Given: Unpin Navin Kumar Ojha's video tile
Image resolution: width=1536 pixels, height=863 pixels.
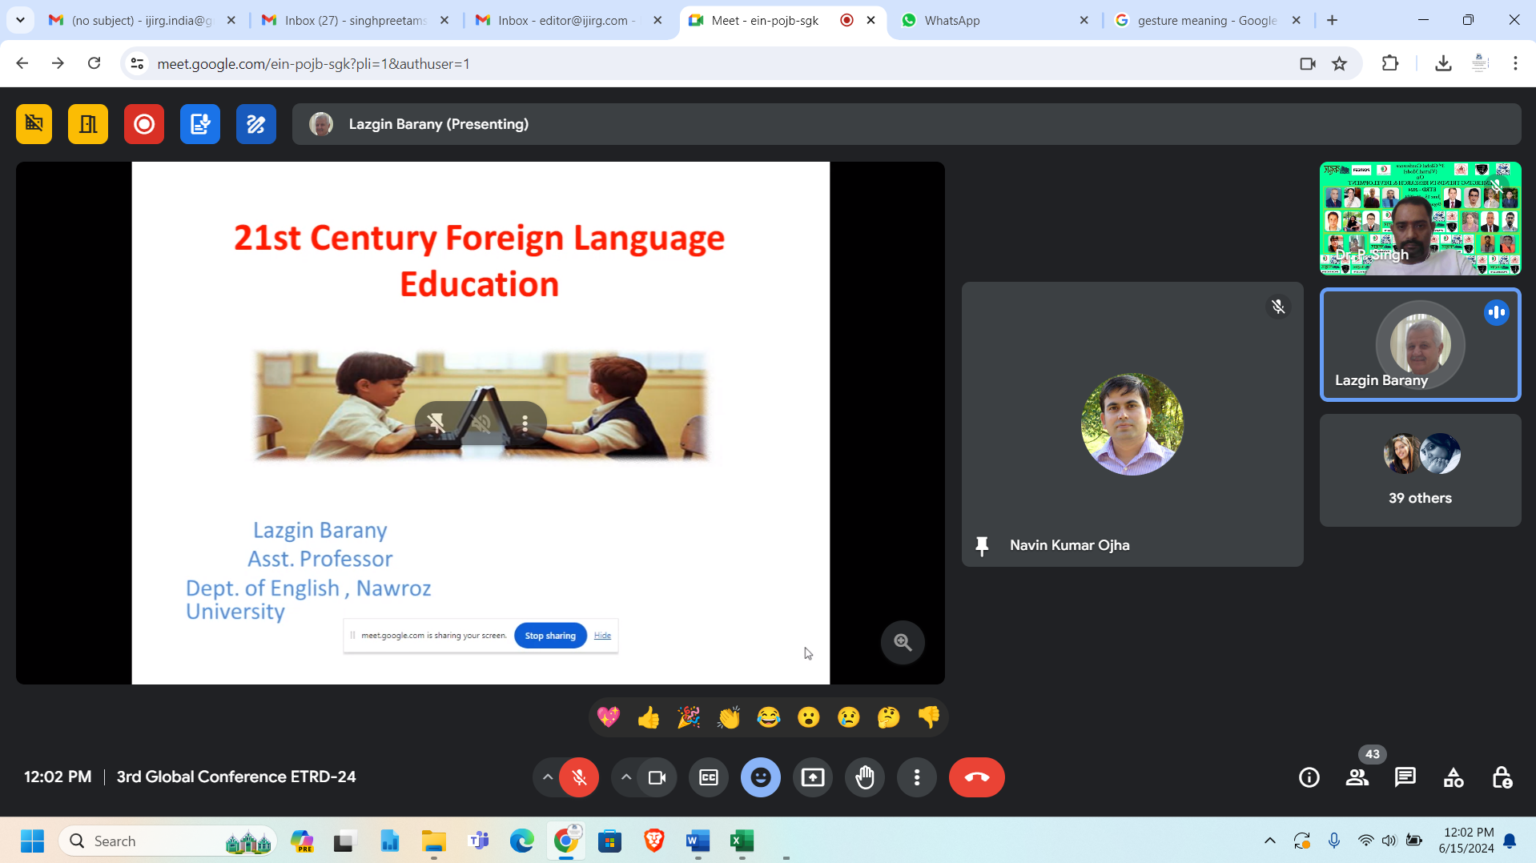Looking at the screenshot, I should tap(982, 545).
